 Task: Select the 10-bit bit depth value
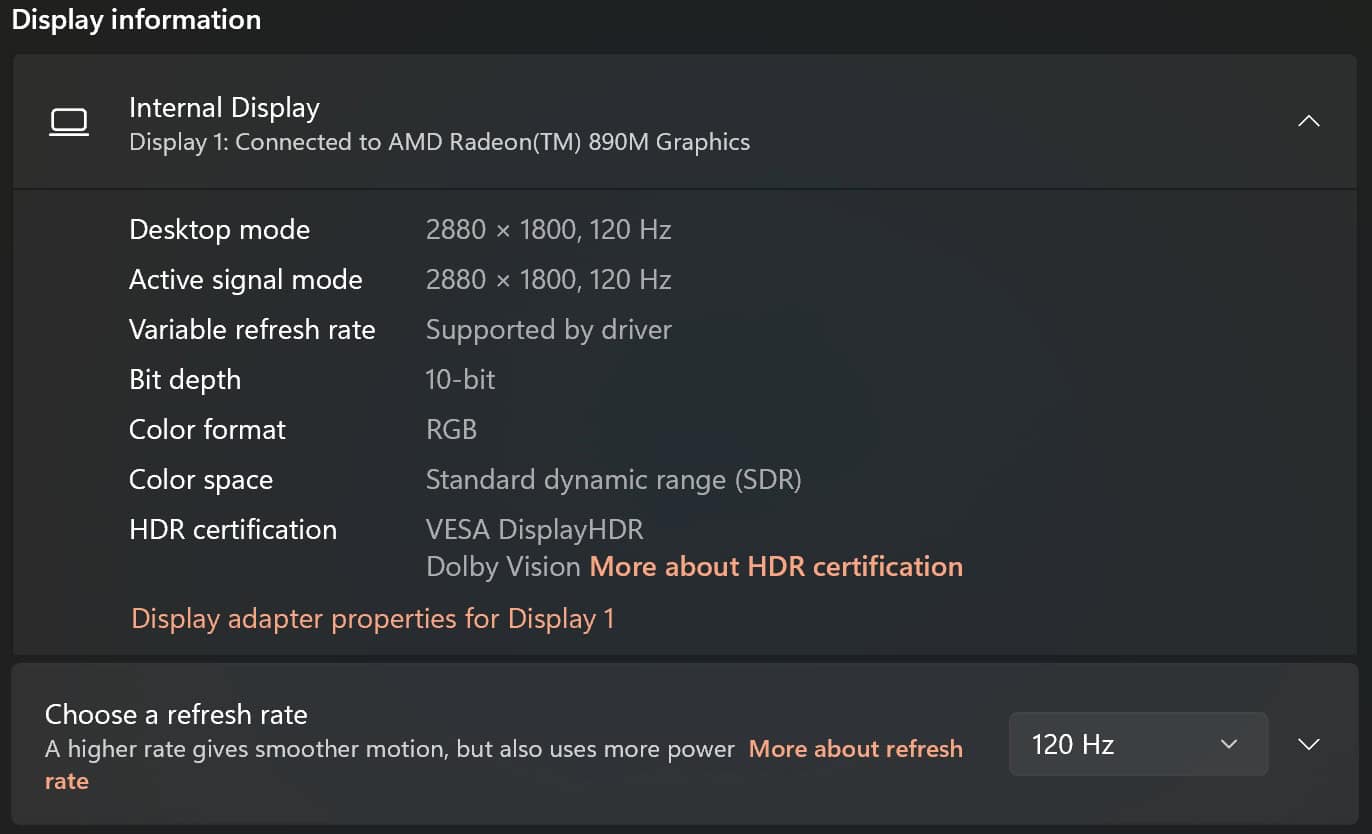pyautogui.click(x=460, y=379)
